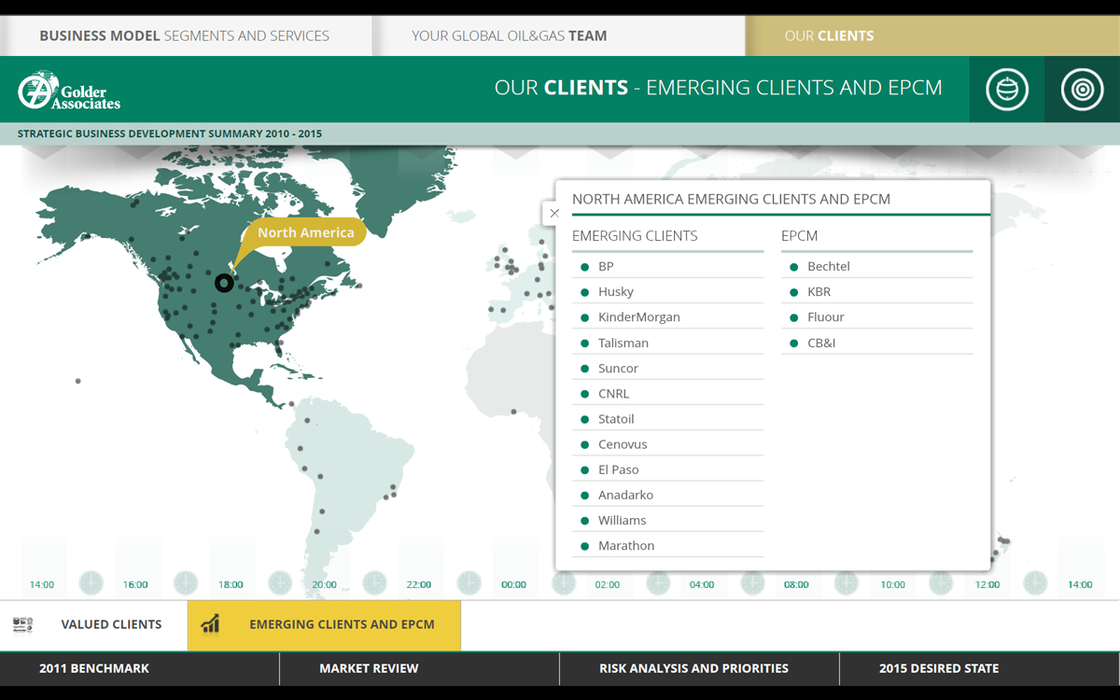Open Risk Analysis and Priorities
Viewport: 1120px width, 700px height.
click(x=693, y=668)
